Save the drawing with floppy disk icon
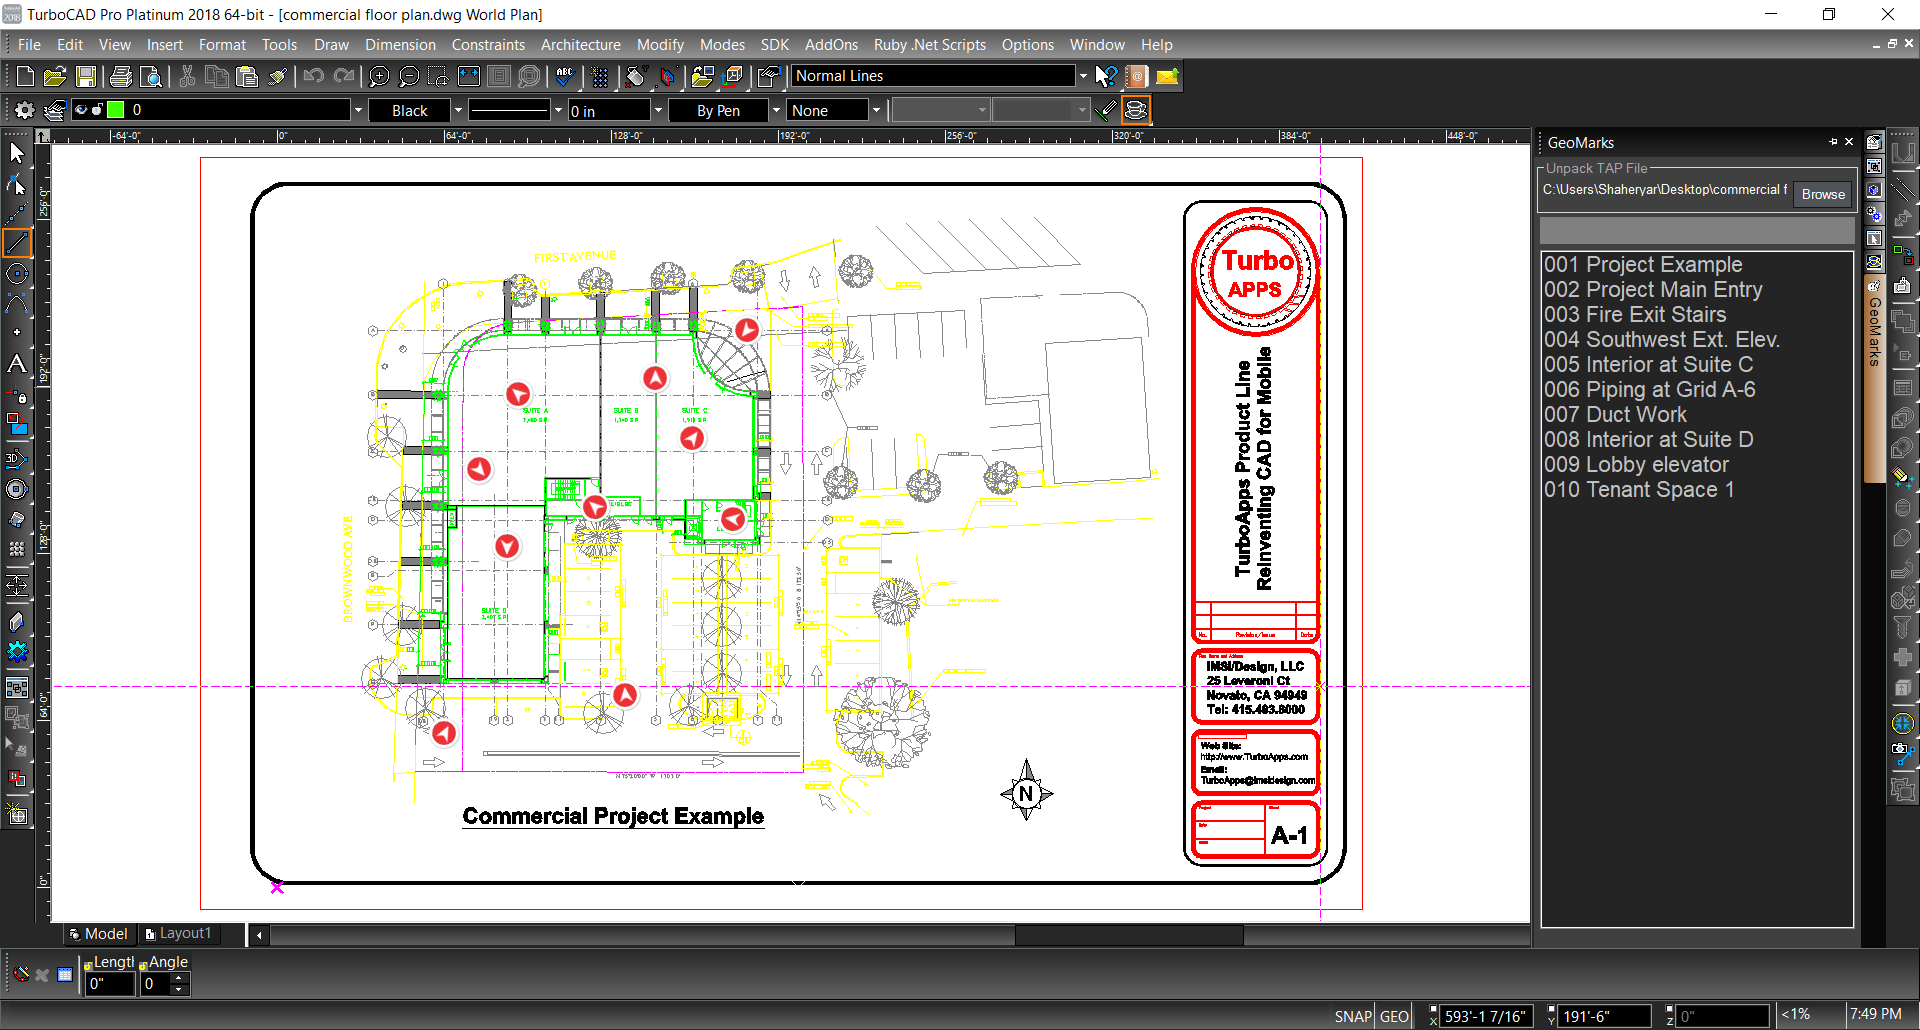The image size is (1920, 1030). pyautogui.click(x=86, y=76)
